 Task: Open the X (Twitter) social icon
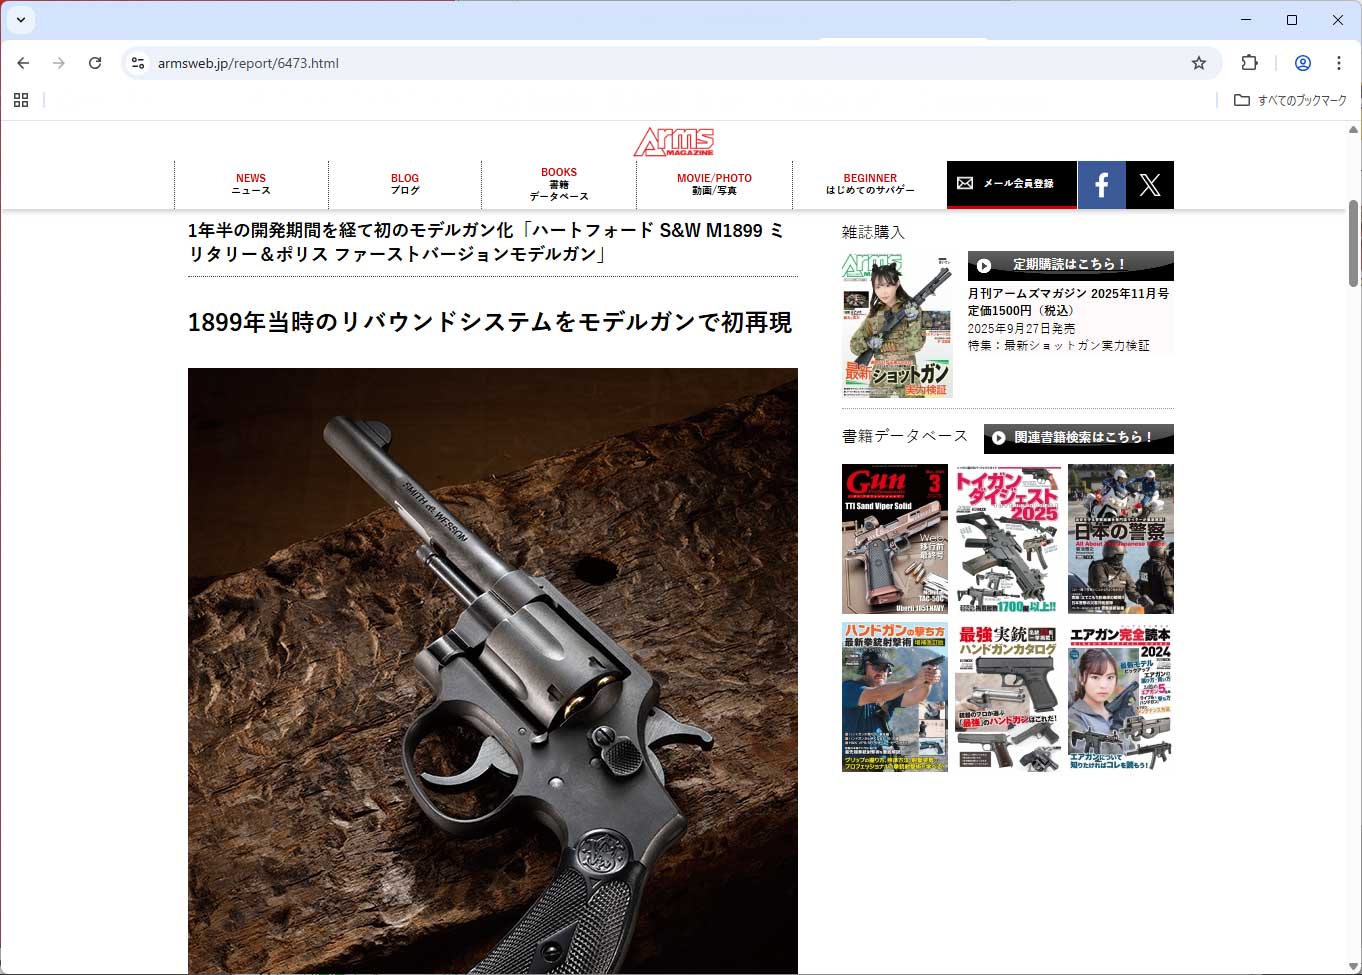[x=1150, y=185]
